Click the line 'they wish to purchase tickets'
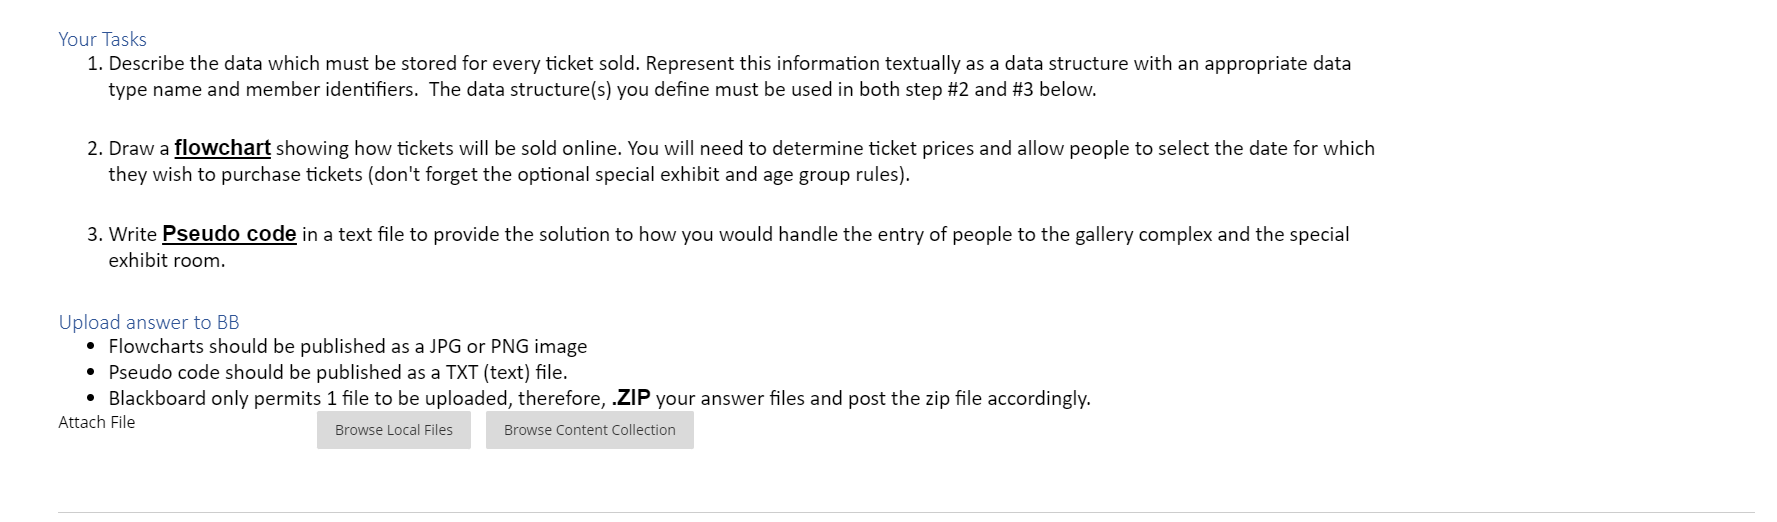Image resolution: width=1777 pixels, height=522 pixels. pos(509,174)
